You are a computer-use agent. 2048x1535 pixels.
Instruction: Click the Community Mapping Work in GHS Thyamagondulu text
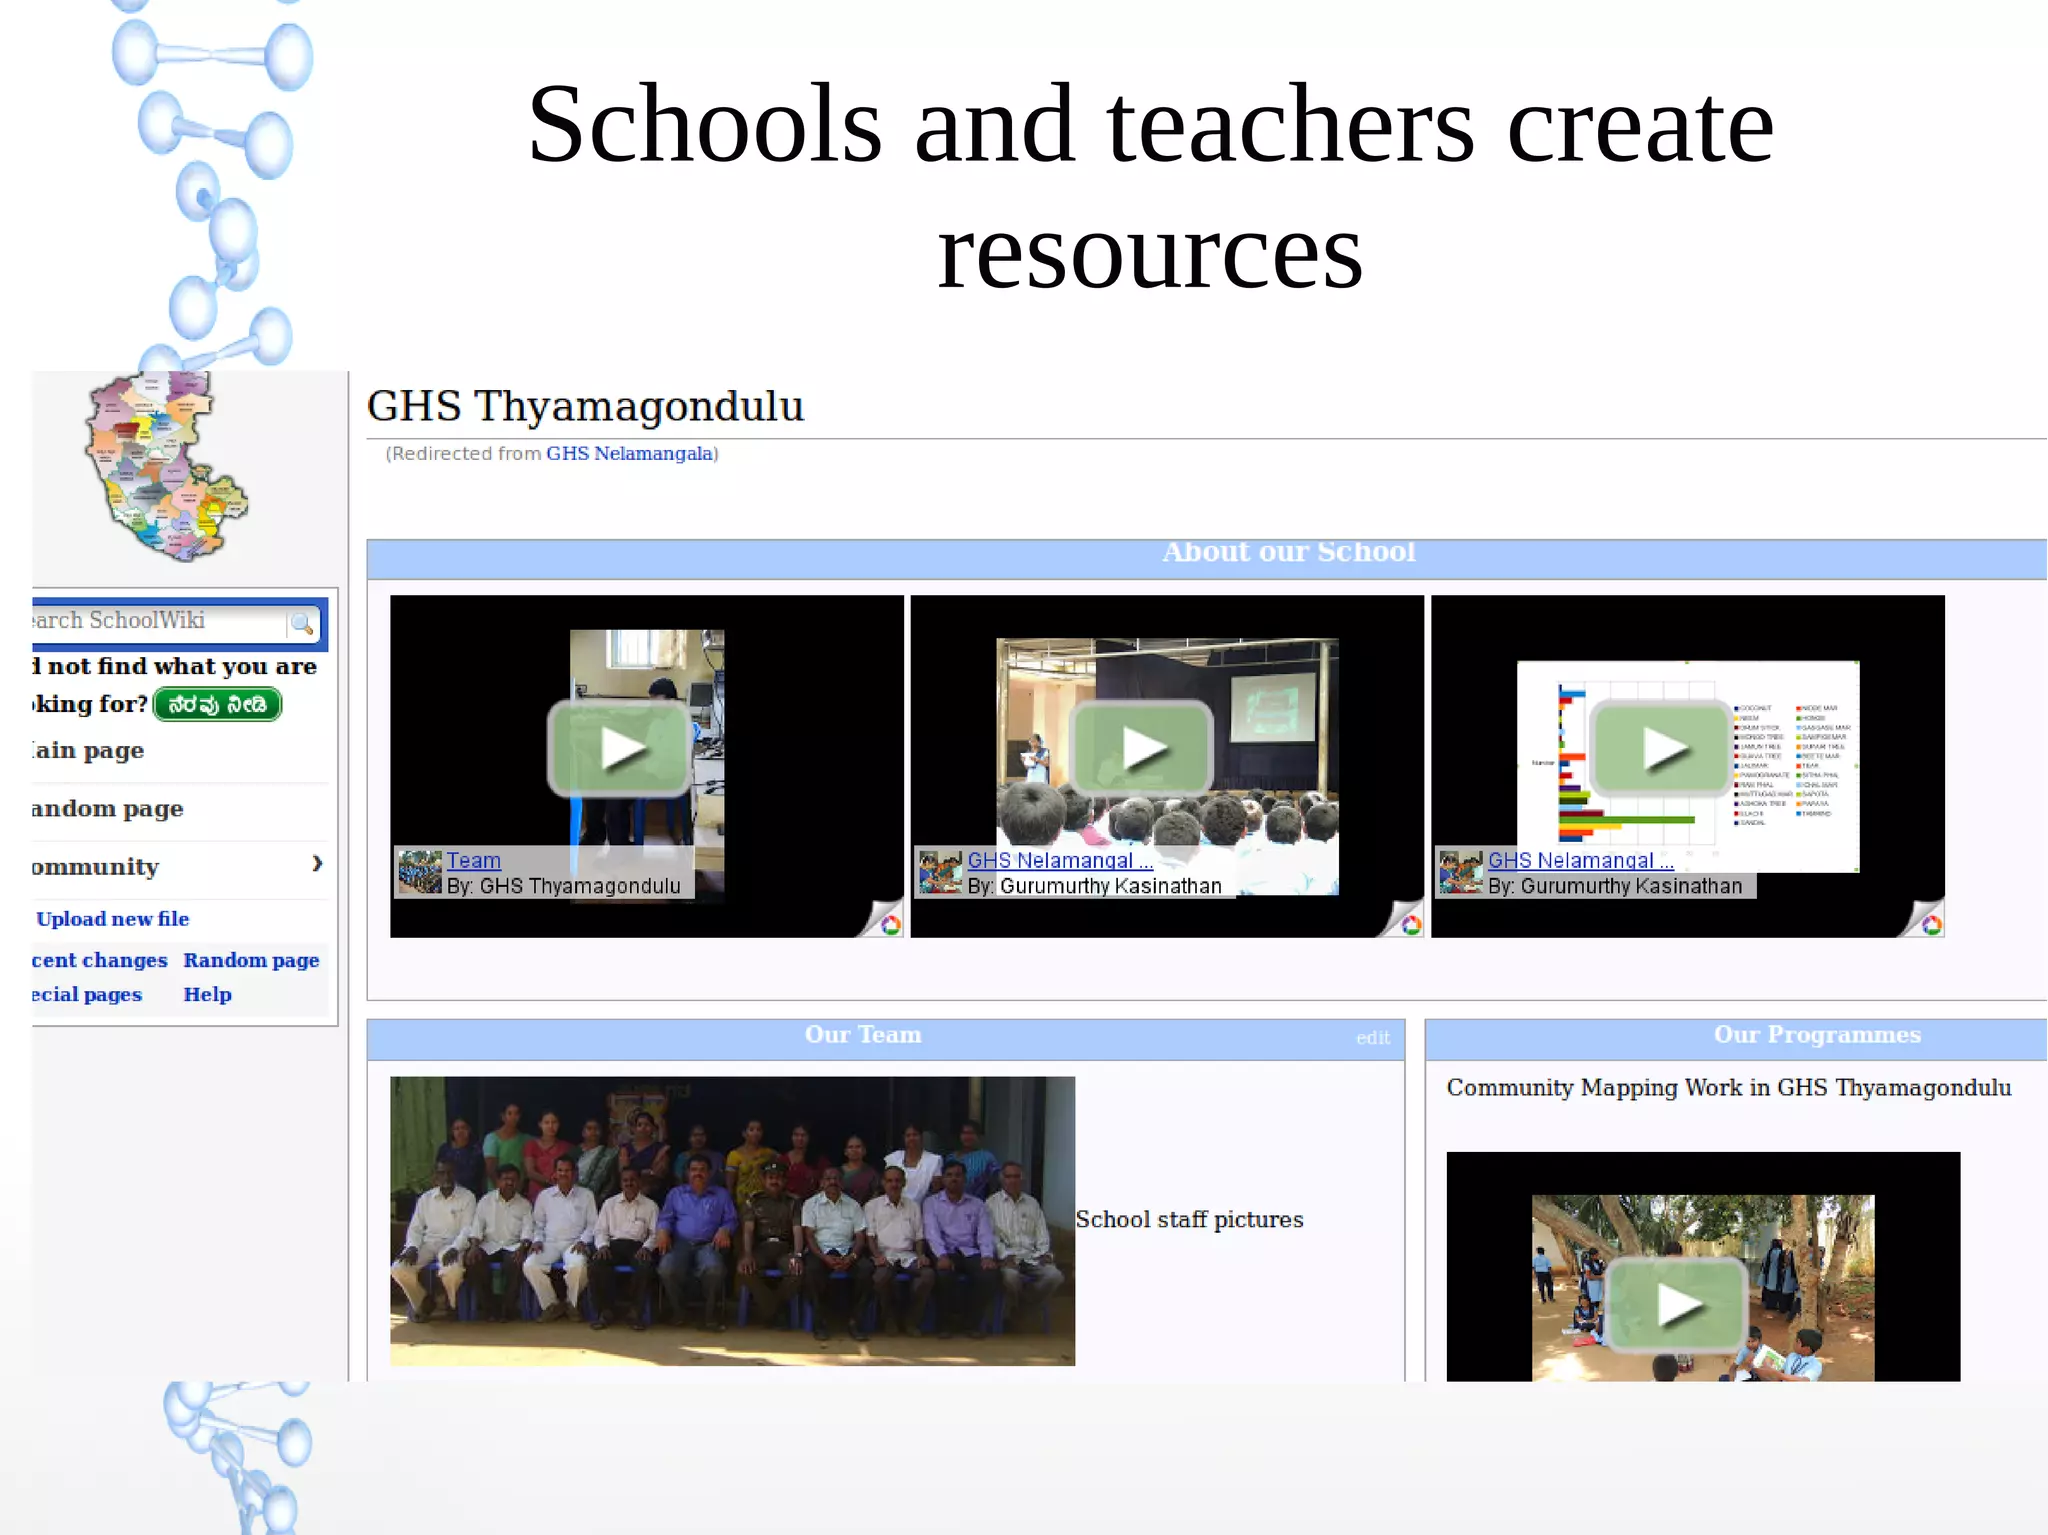tap(1729, 1088)
